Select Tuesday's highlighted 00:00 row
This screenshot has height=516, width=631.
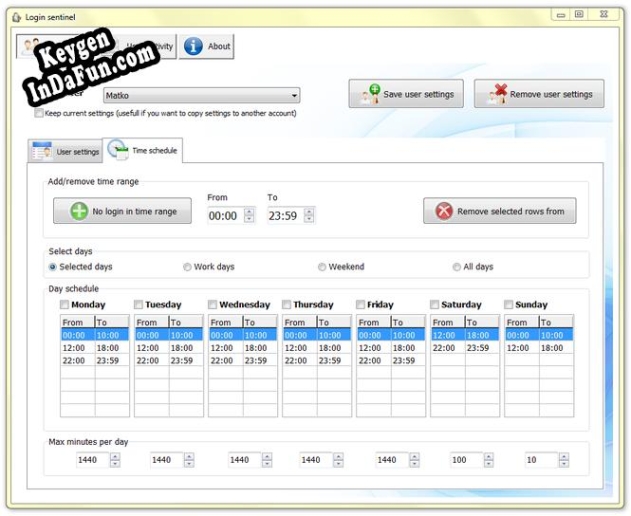coord(169,335)
